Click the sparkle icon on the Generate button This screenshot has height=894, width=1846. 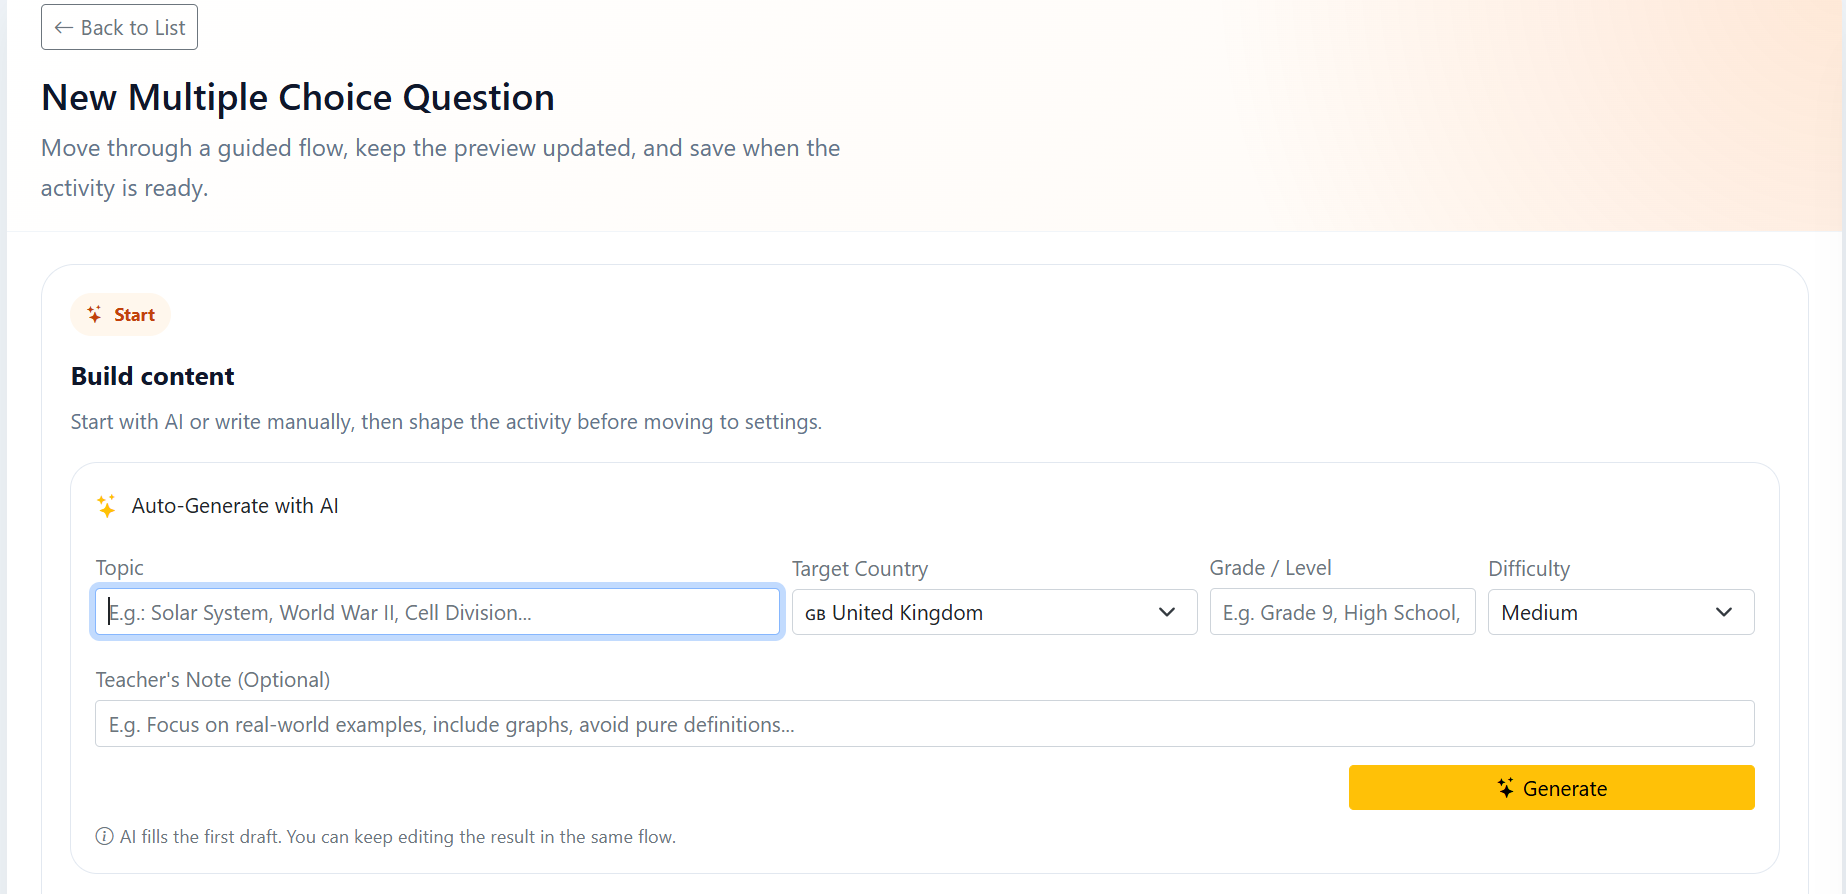[x=1505, y=788]
